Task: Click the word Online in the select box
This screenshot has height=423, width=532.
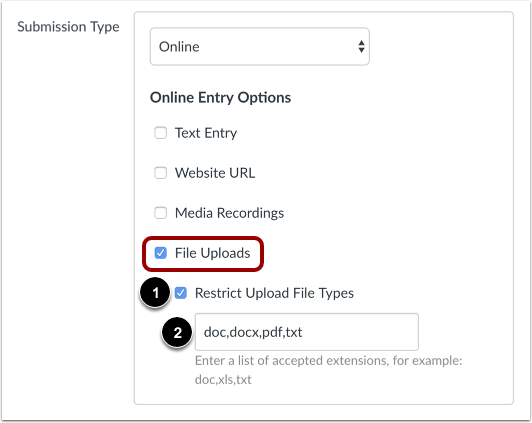Action: tap(179, 47)
